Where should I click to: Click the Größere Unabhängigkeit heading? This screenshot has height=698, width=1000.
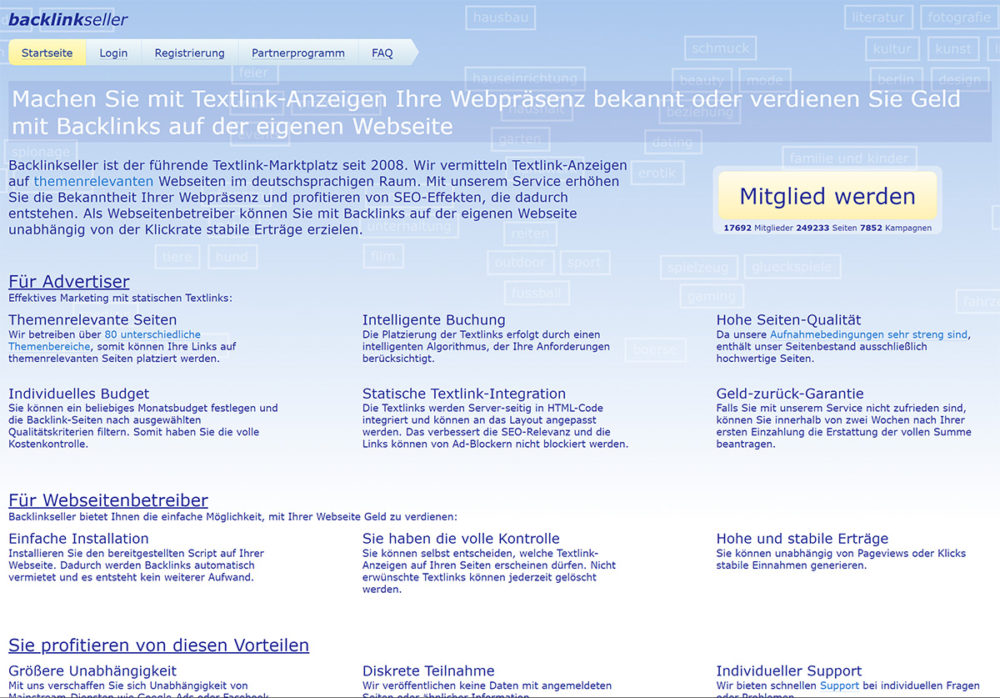click(x=92, y=671)
